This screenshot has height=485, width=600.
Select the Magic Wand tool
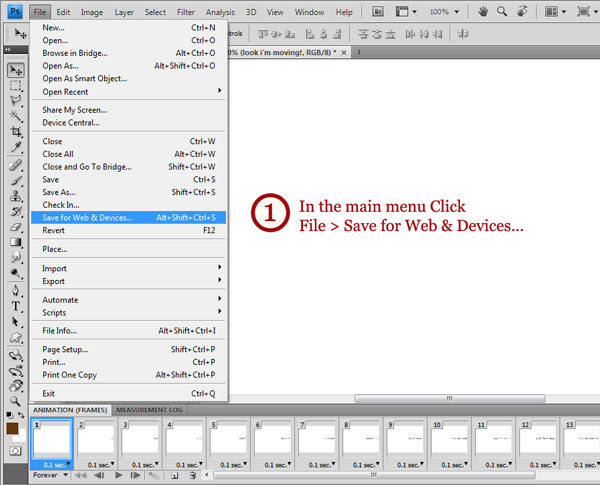click(x=16, y=116)
